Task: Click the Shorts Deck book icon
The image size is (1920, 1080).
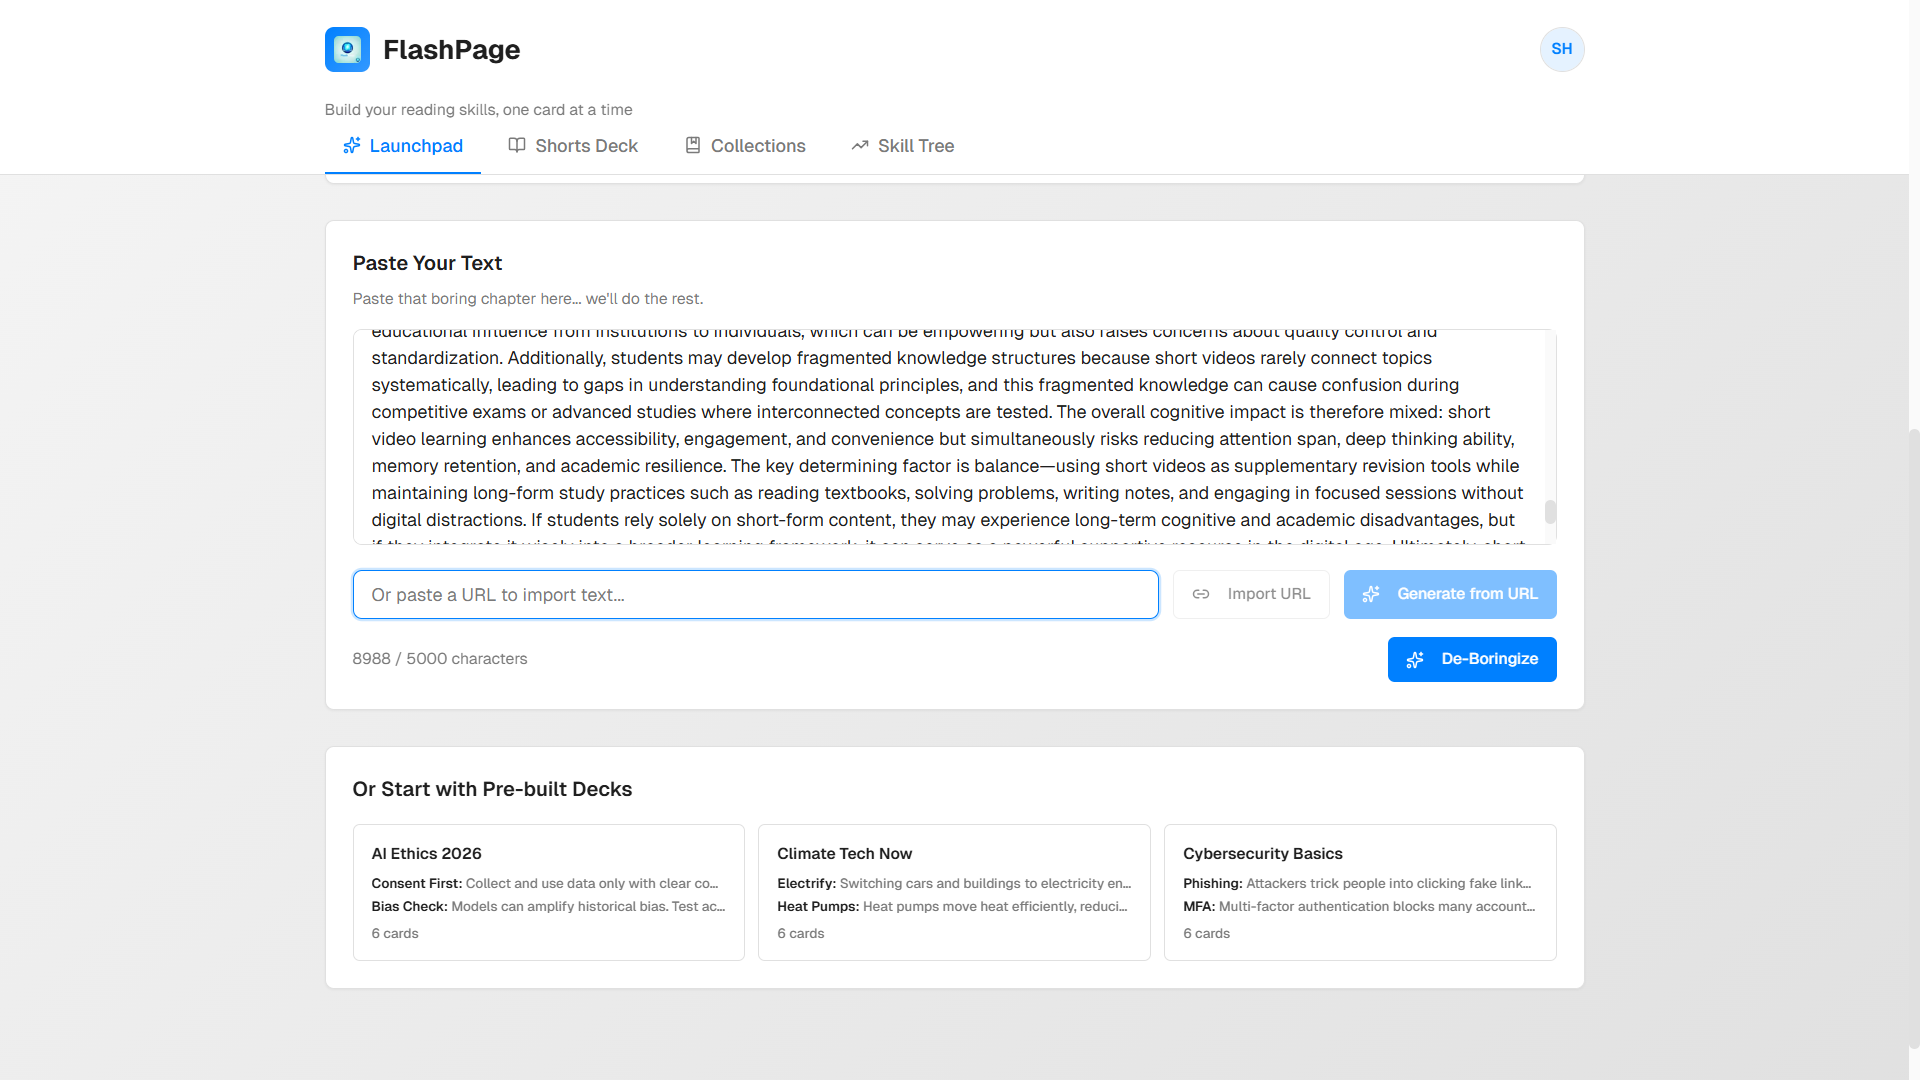Action: (517, 146)
